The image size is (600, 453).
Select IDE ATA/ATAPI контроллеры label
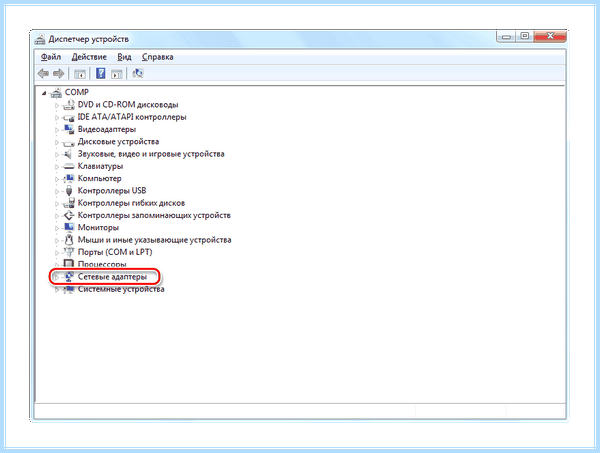pyautogui.click(x=132, y=117)
